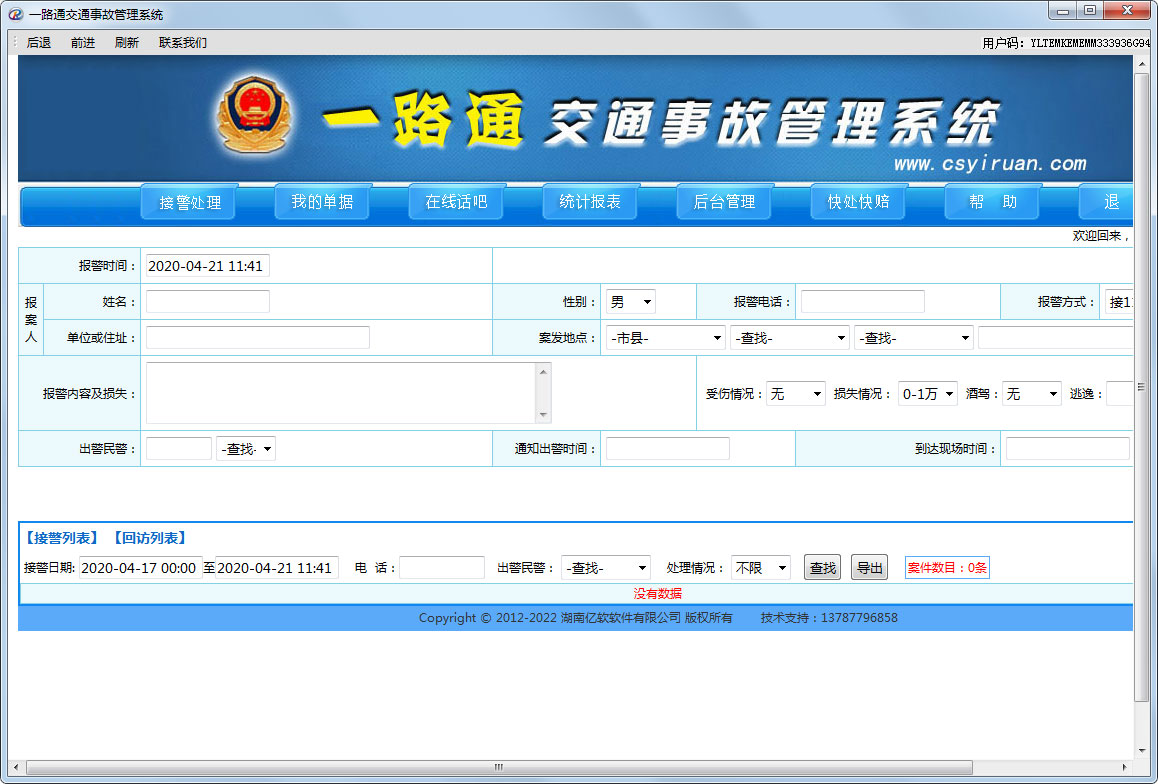Click the 导出 export button
Viewport: 1158px width, 784px height.
pyautogui.click(x=869, y=568)
